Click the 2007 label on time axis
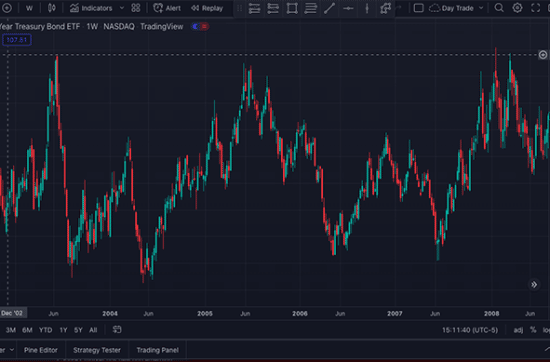 (x=395, y=314)
